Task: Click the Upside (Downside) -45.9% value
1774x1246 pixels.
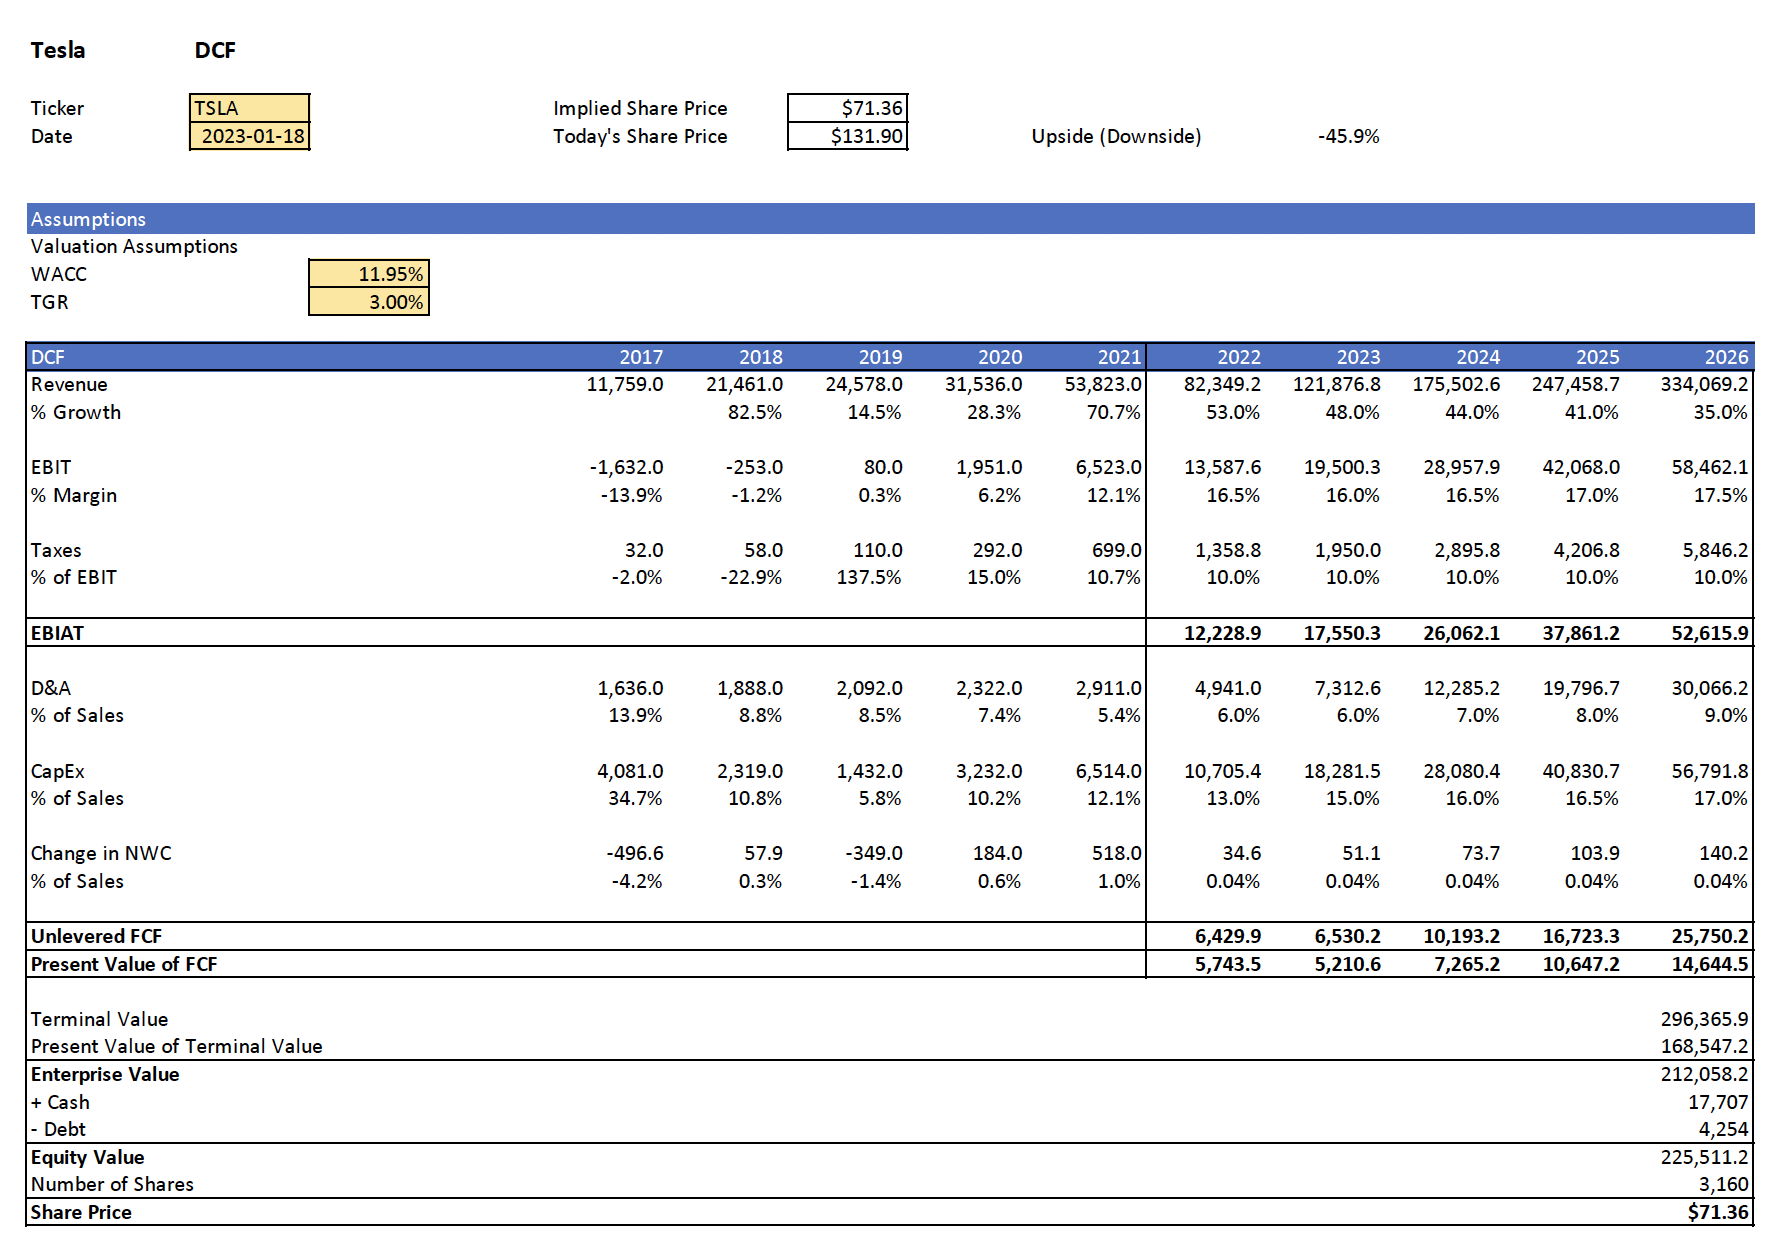Action: 1348,136
